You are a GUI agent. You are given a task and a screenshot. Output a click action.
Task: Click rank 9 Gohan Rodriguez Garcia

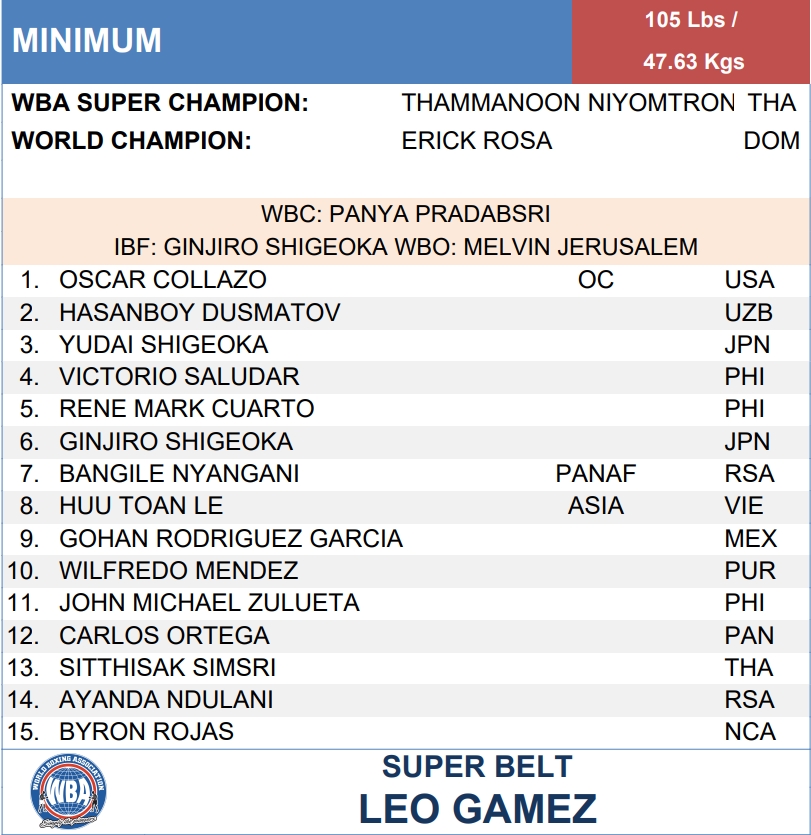(x=231, y=539)
